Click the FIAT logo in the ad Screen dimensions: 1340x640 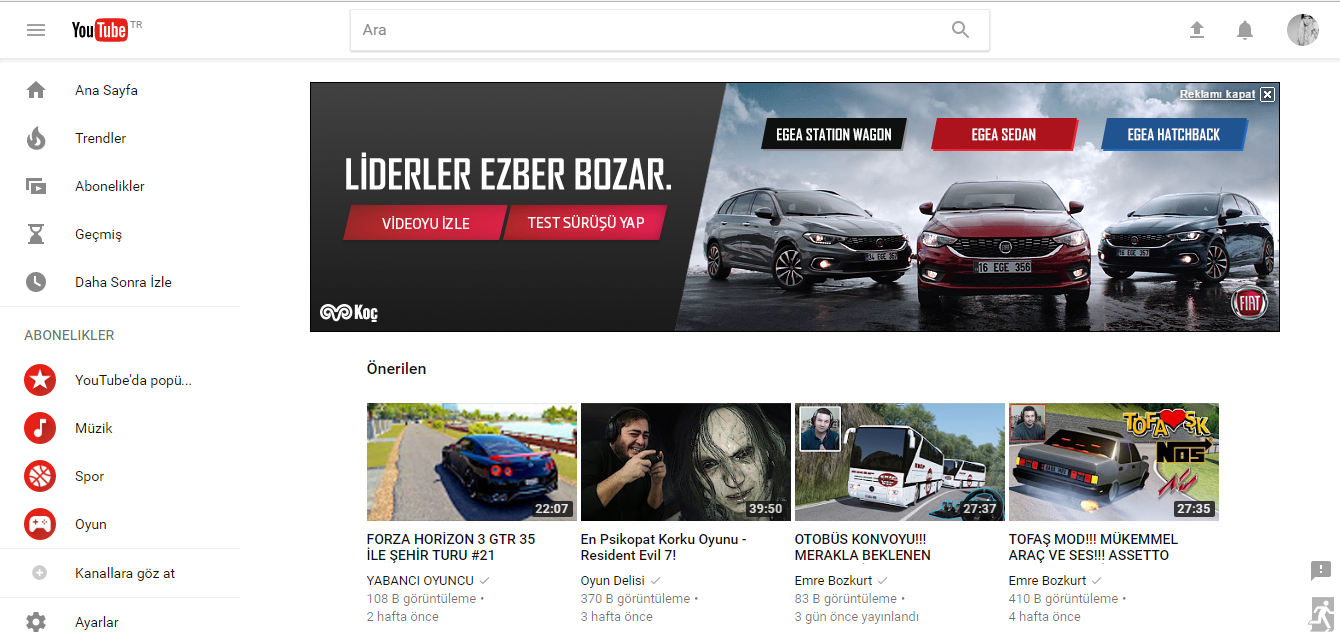(1249, 301)
